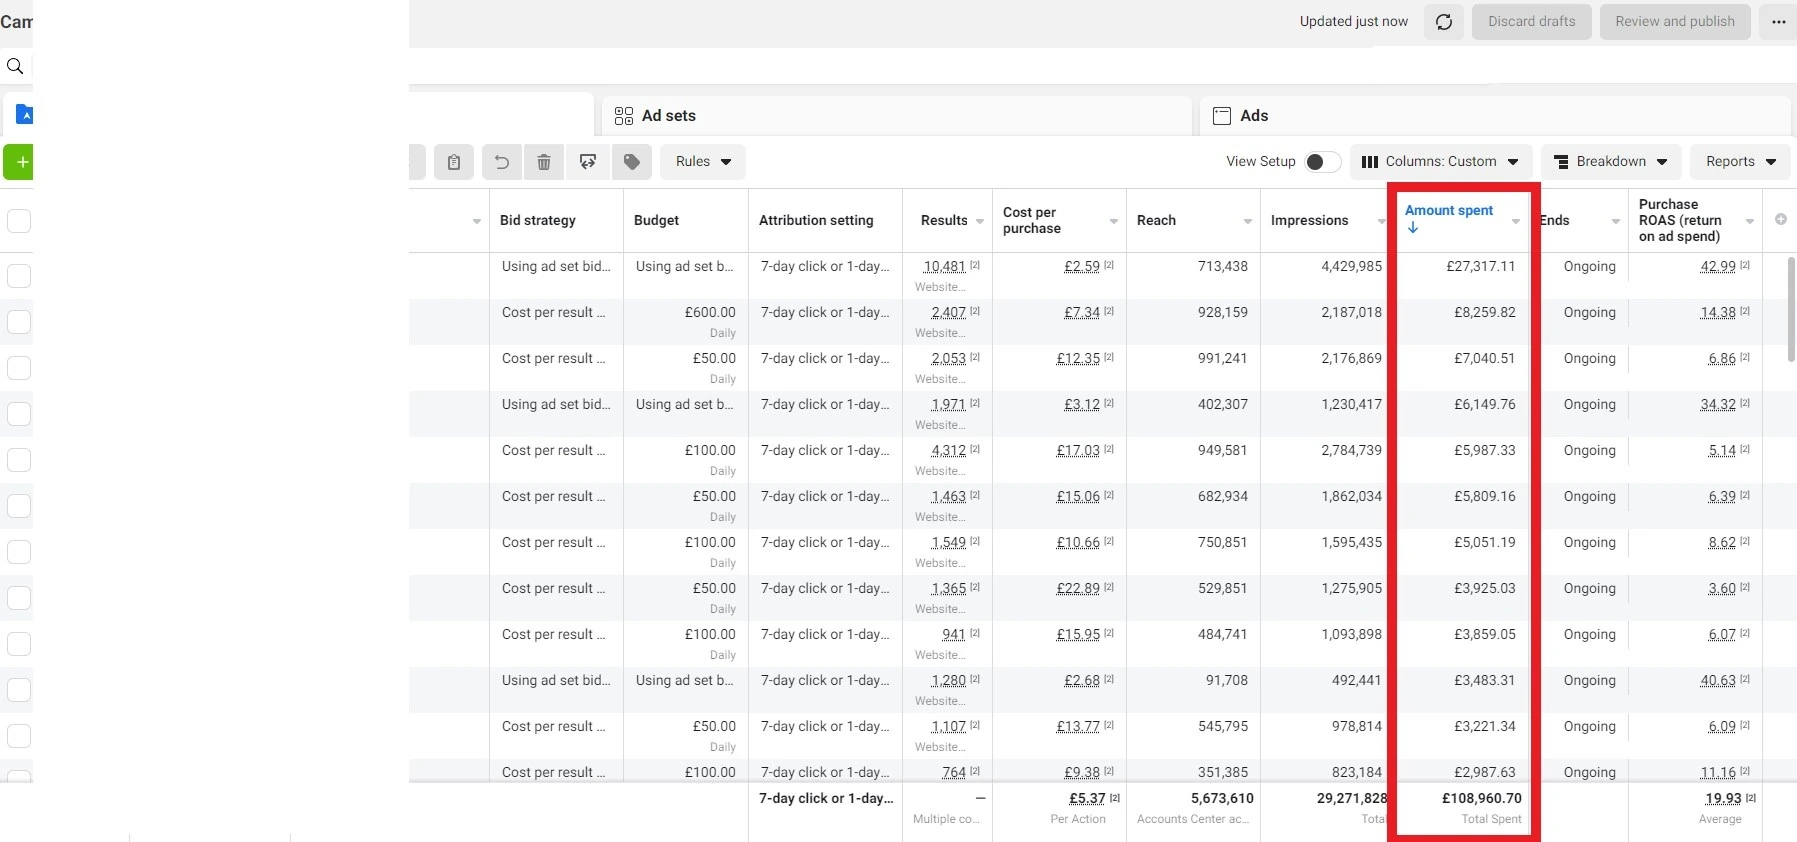Viewport: 1797px width, 842px height.
Task: Click the Amount spent column header to sort
Action: (x=1449, y=211)
